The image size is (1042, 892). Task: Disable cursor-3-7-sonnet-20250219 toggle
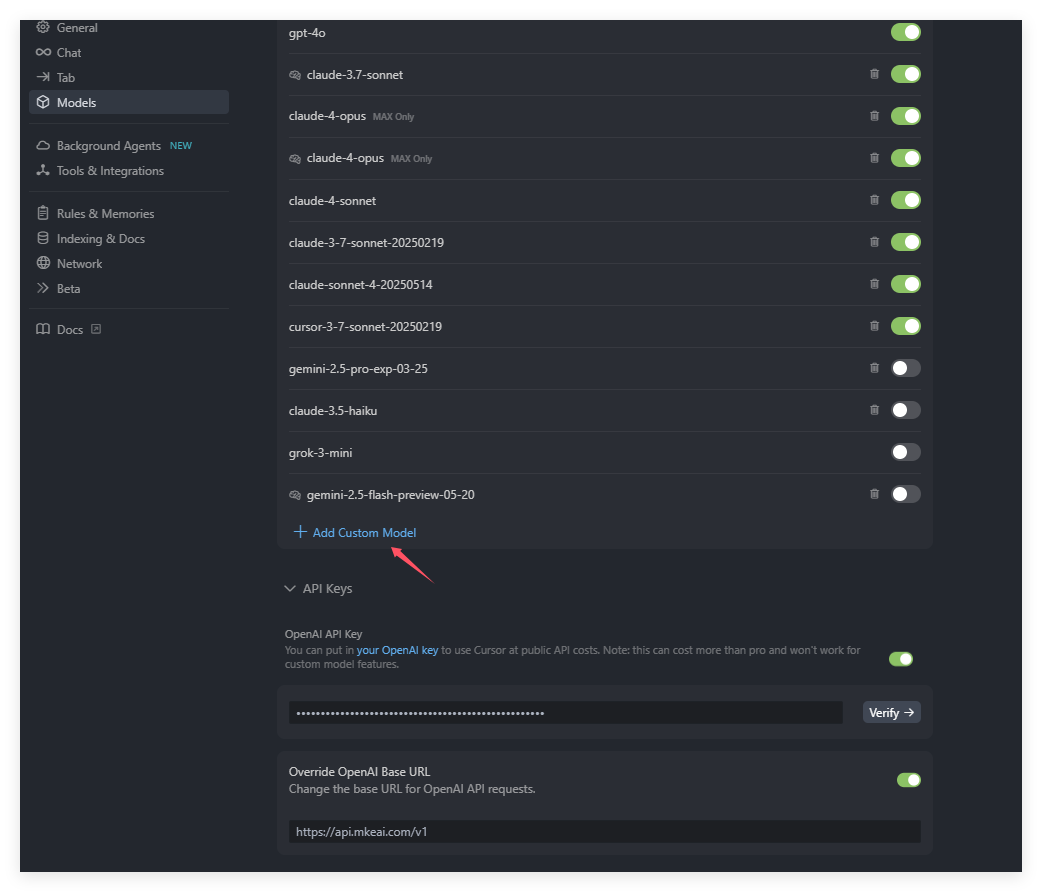point(906,326)
